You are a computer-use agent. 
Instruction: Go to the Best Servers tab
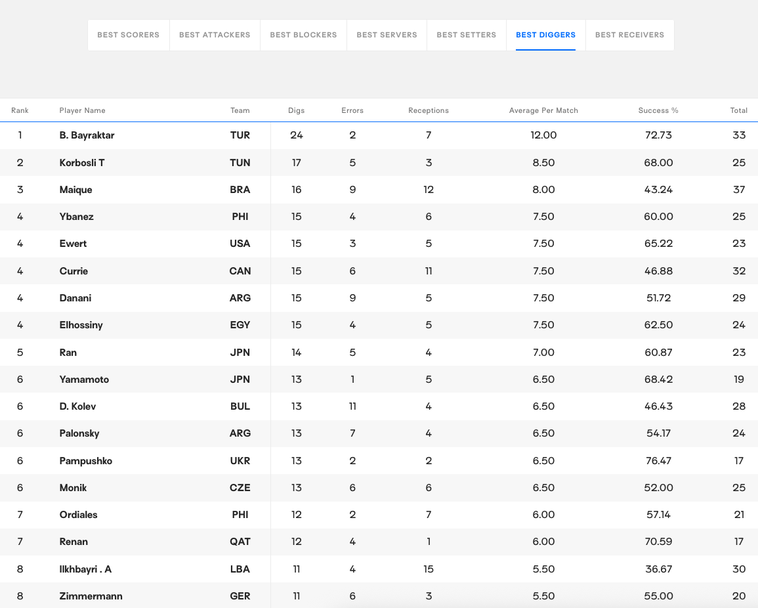coord(387,35)
